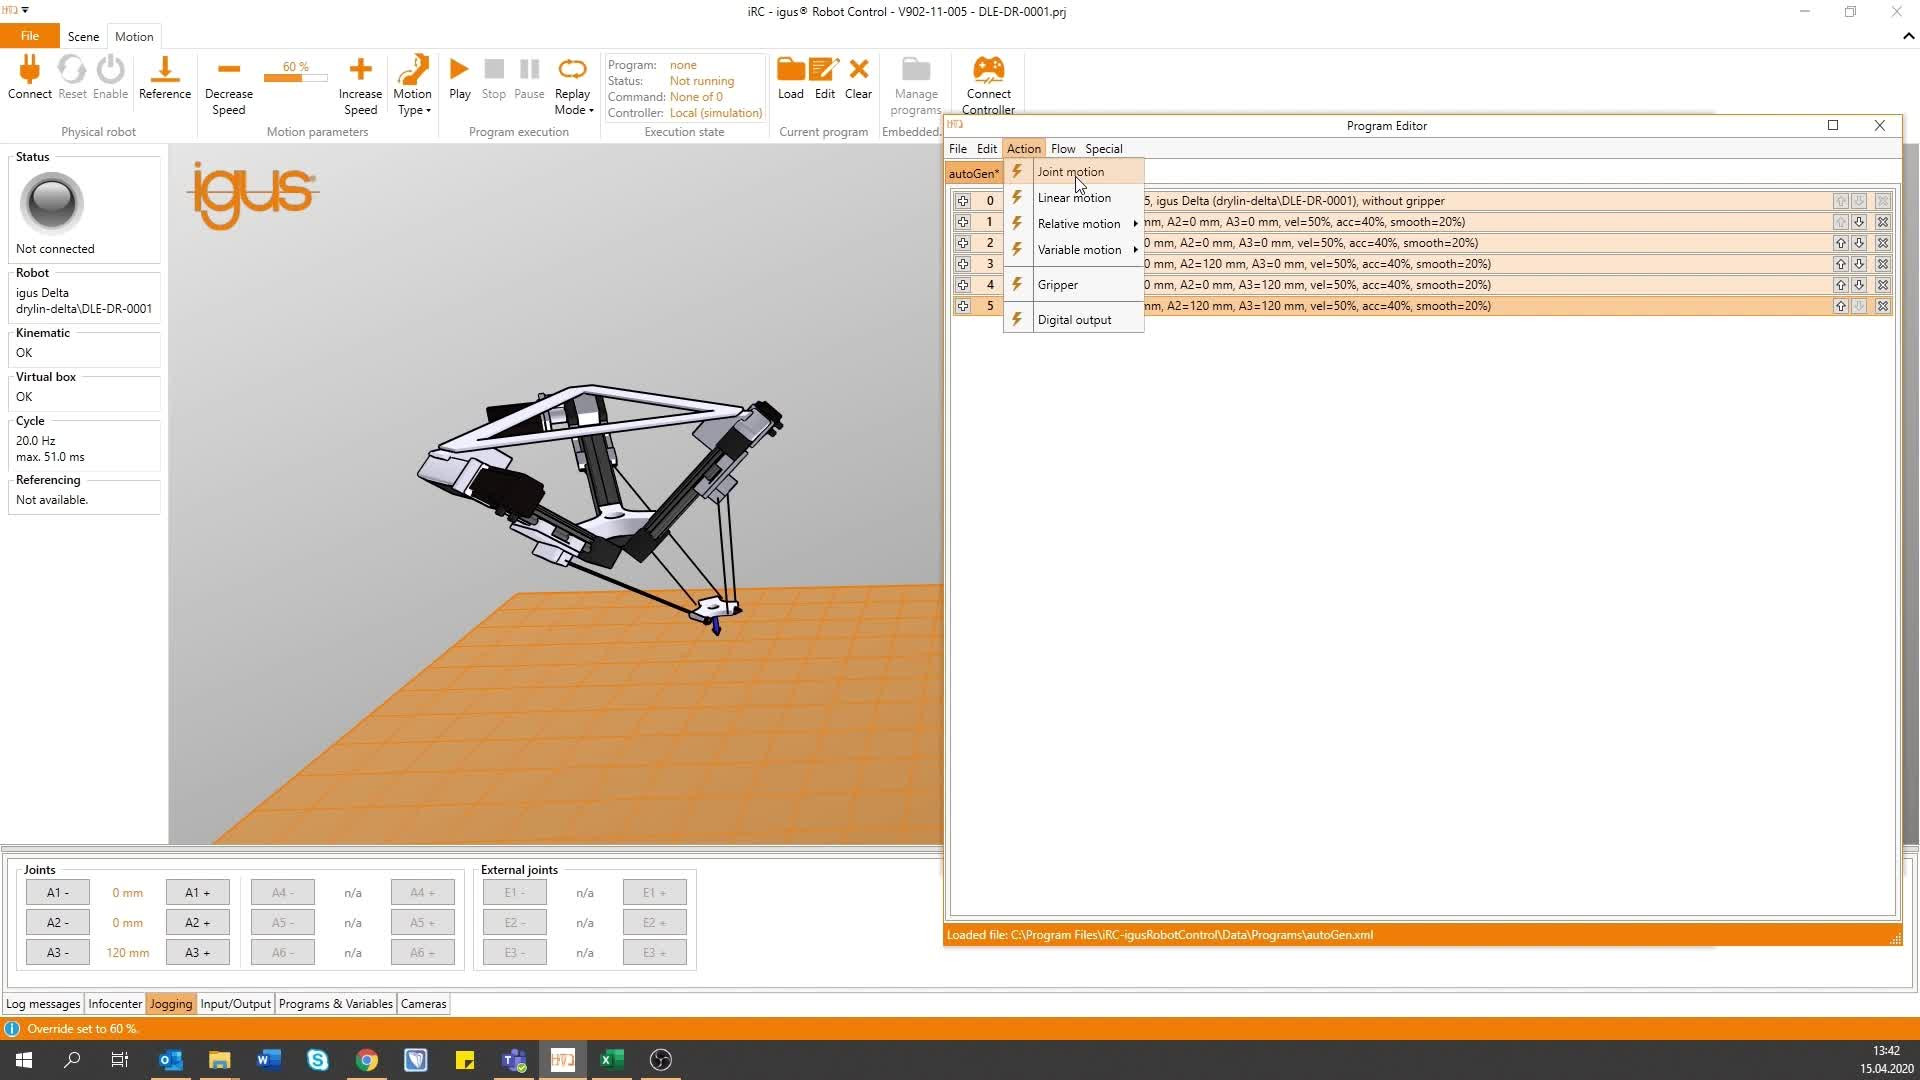
Task: Collapse the ribbon with the chevron
Action: click(1908, 36)
